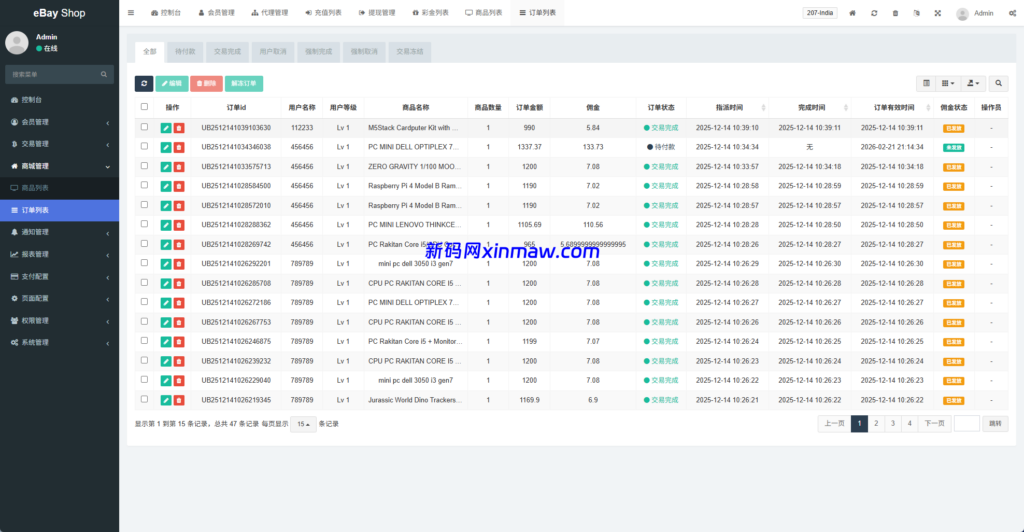Go to page 2 in pagination

click(876, 424)
